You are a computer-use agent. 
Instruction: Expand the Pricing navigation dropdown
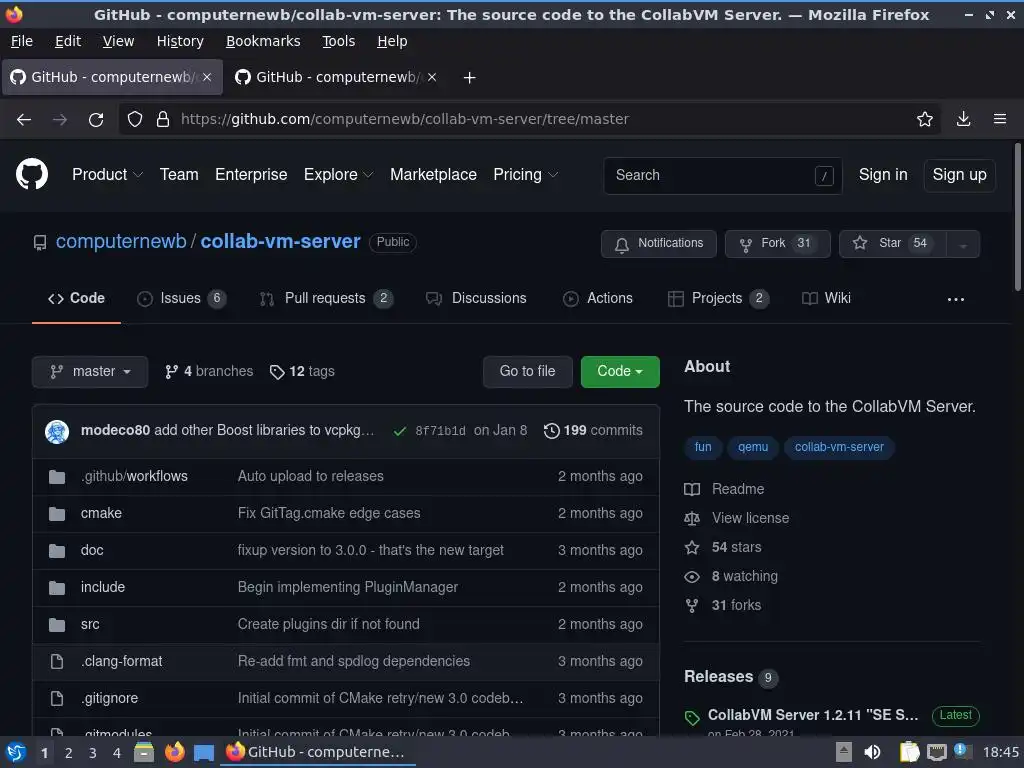coord(526,174)
